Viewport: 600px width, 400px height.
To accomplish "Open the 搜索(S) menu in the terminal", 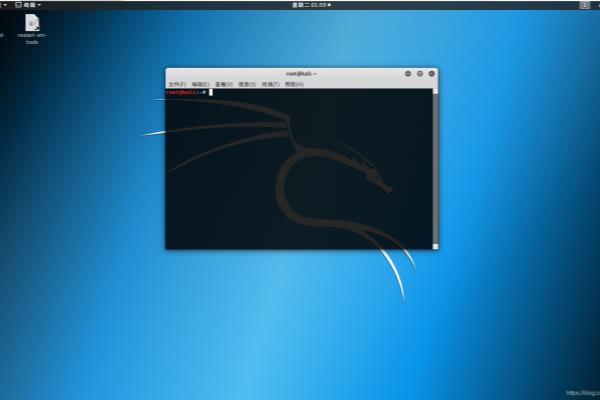I will 247,84.
